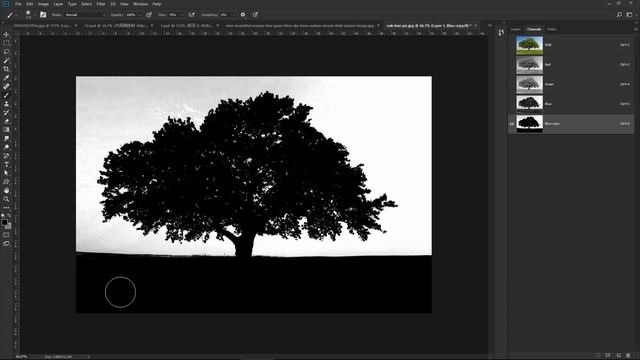
Task: Open the Smoothing slider dropdown arrow
Action: [234, 15]
